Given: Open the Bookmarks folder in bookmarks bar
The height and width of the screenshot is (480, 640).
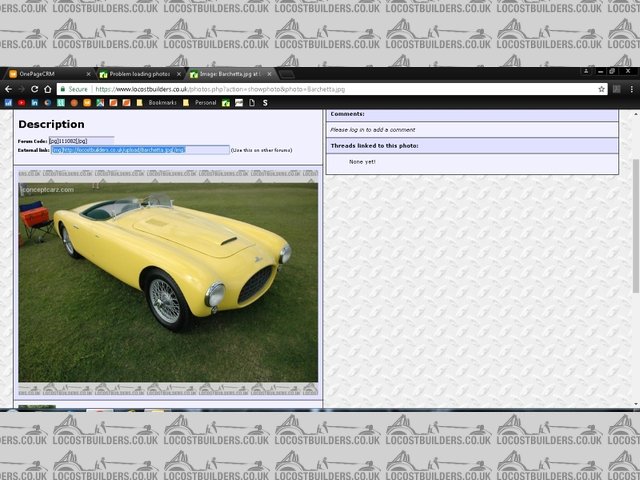Looking at the screenshot, I should point(162,102).
